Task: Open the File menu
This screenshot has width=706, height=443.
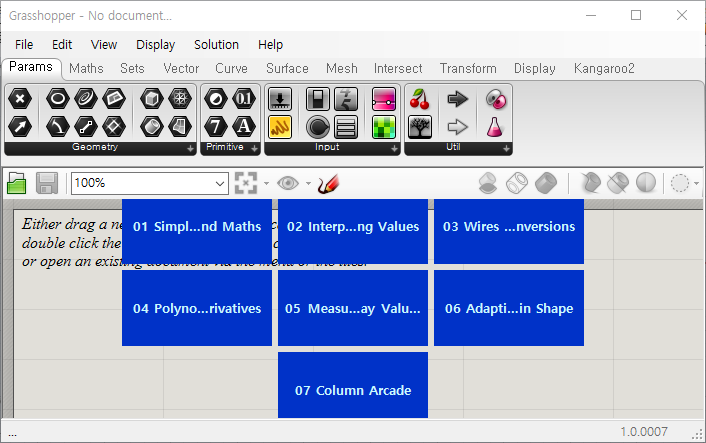Action: (24, 45)
